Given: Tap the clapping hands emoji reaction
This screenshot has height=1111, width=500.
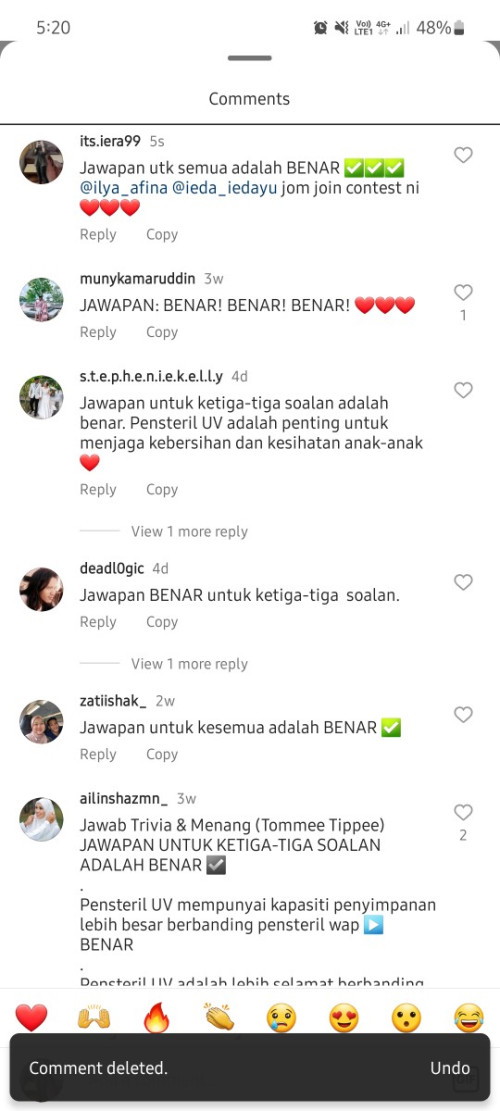Looking at the screenshot, I should [x=219, y=1018].
